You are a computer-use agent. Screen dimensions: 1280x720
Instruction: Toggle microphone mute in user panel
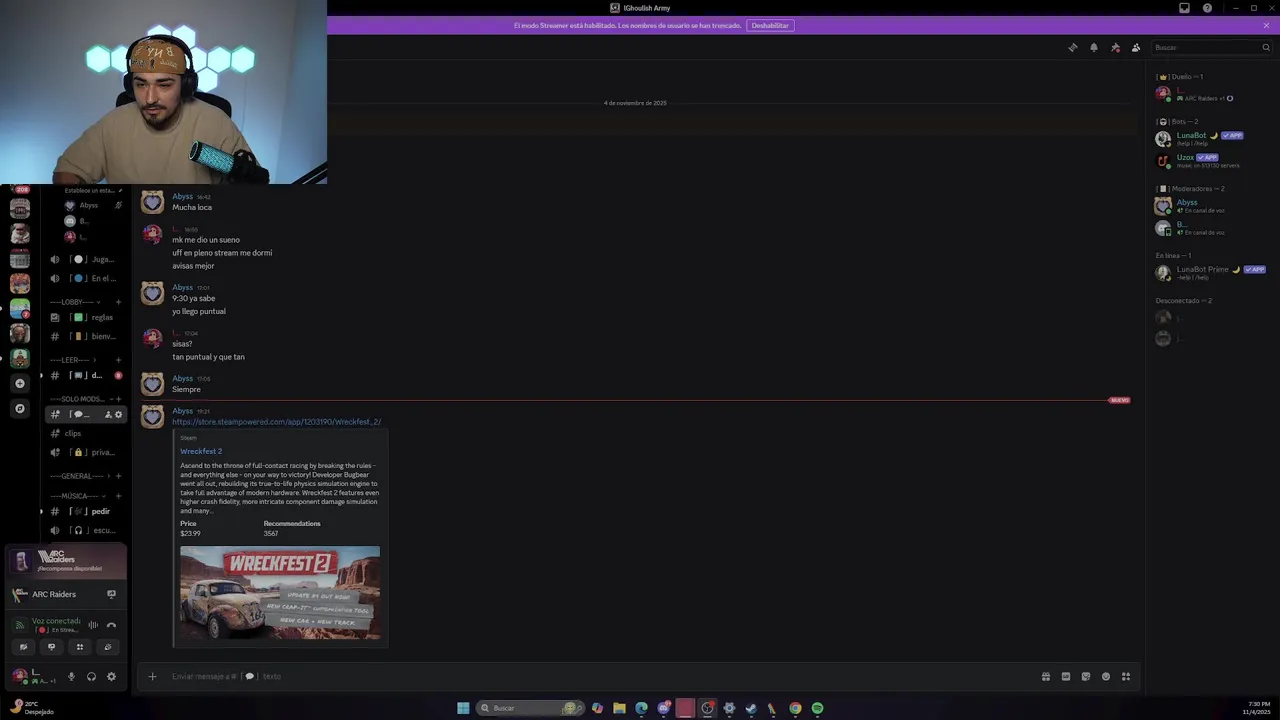click(71, 676)
